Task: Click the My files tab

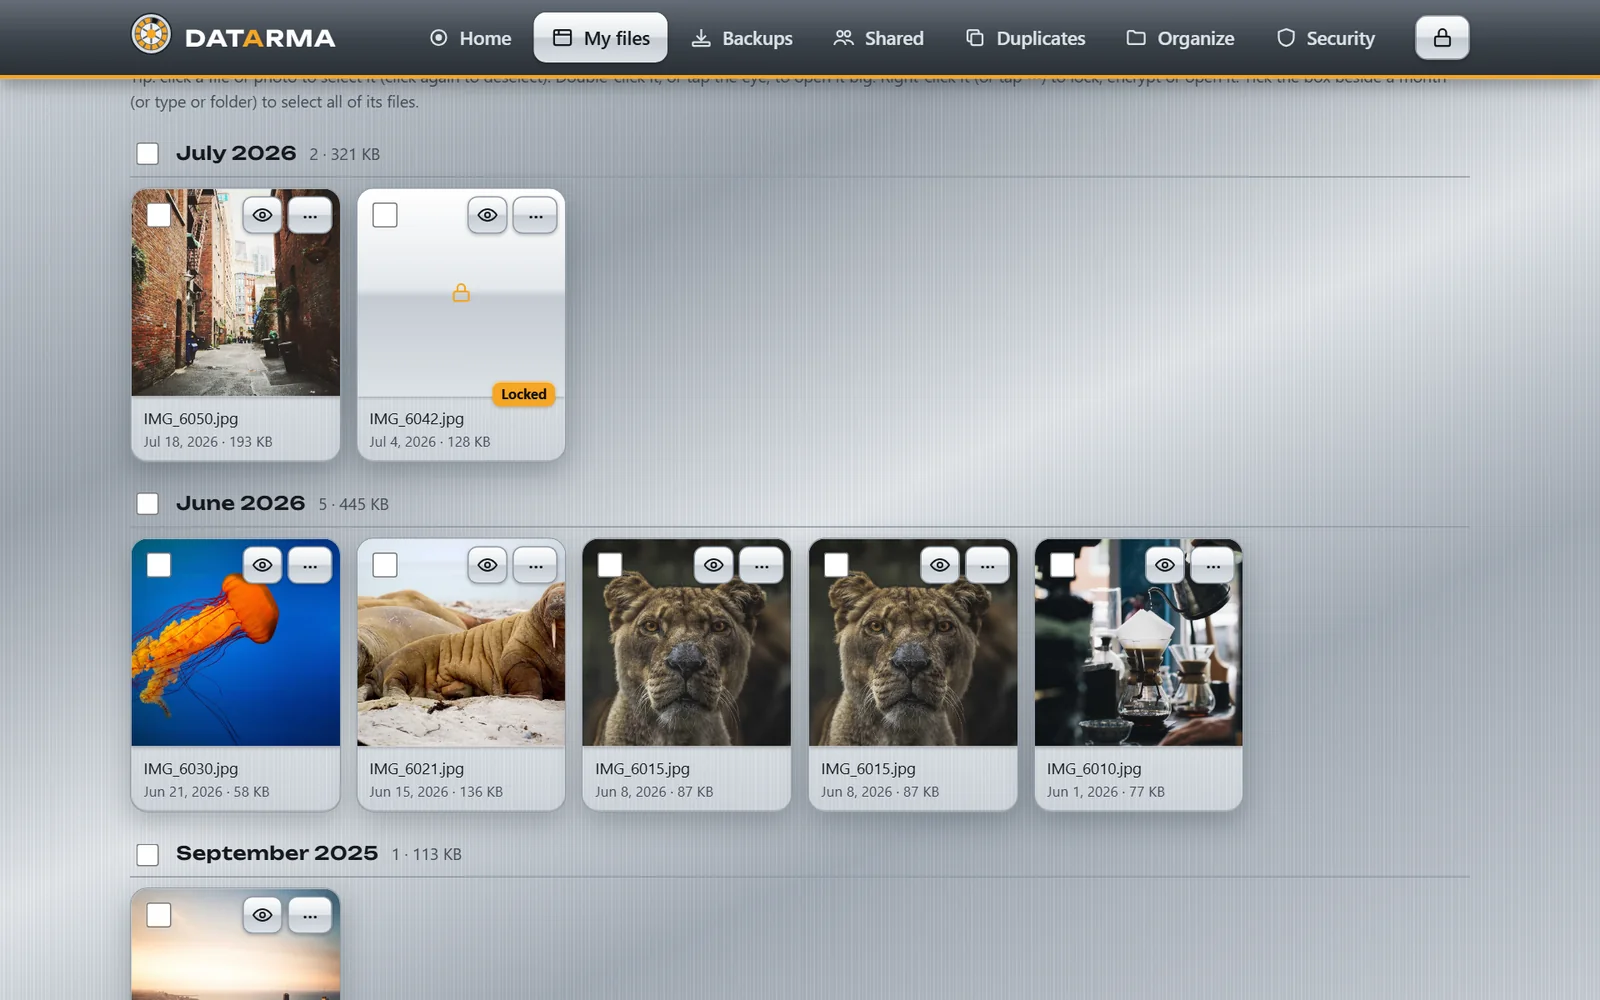Action: [x=601, y=38]
